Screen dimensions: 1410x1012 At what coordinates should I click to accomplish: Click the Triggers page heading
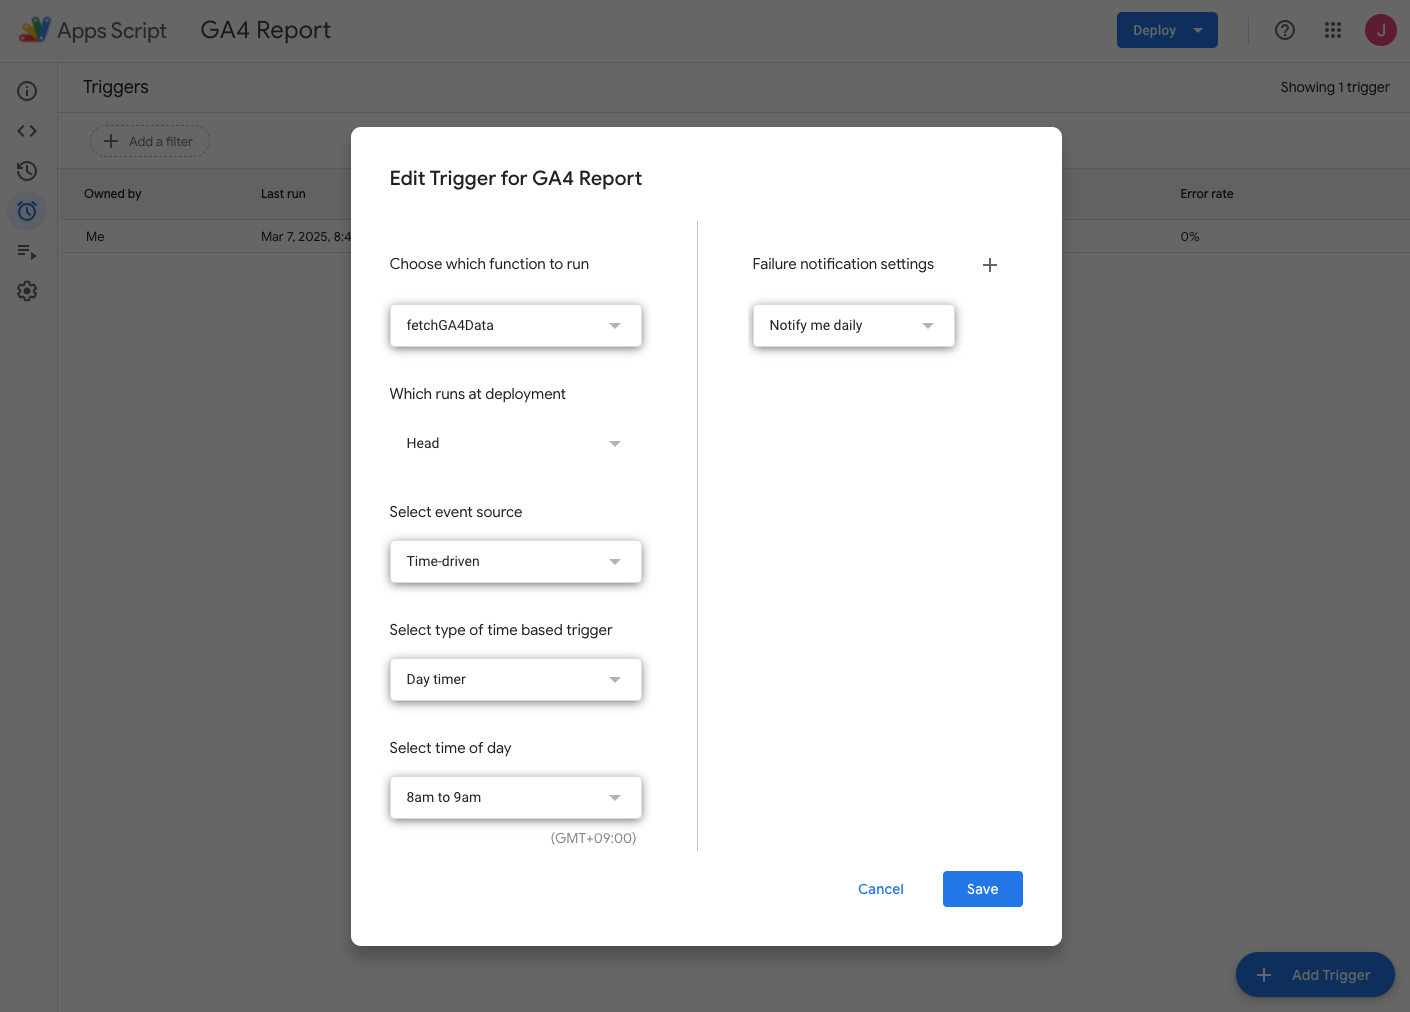(116, 87)
